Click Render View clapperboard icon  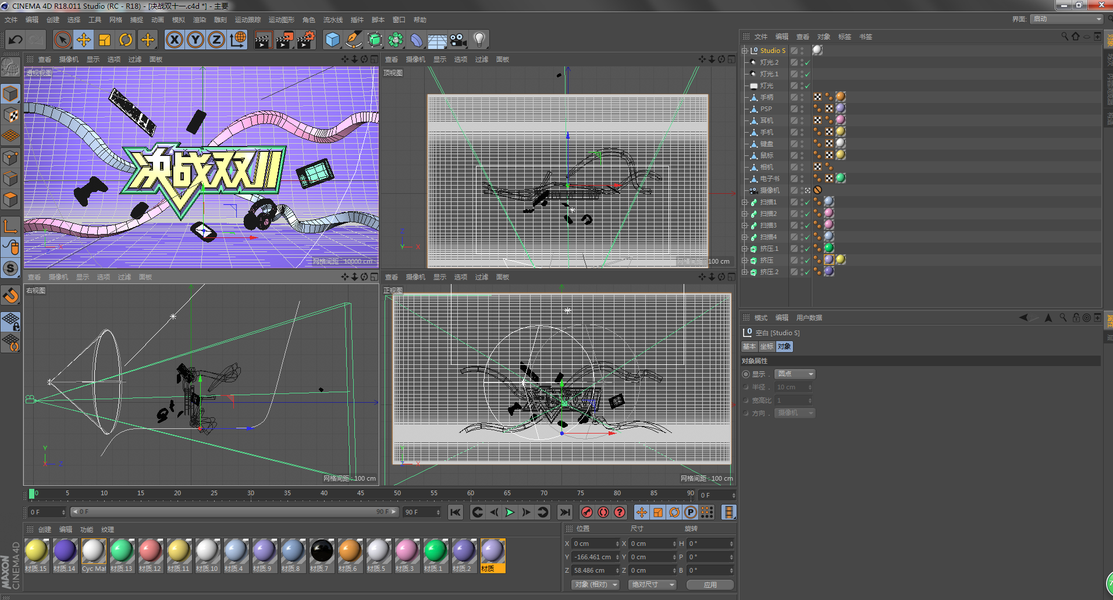(x=263, y=40)
